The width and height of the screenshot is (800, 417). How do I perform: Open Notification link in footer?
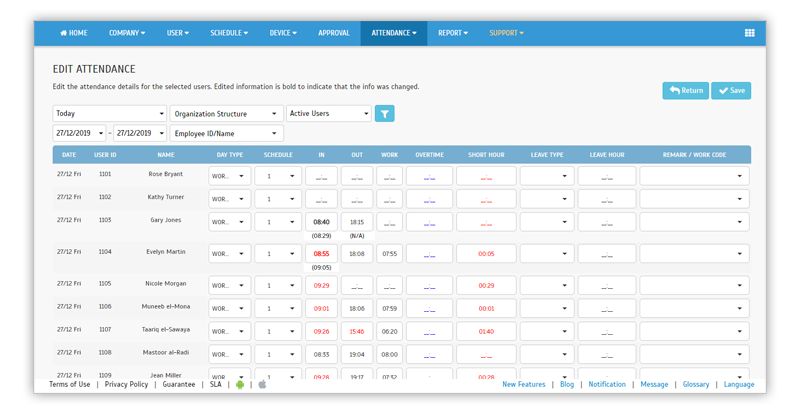tap(607, 384)
